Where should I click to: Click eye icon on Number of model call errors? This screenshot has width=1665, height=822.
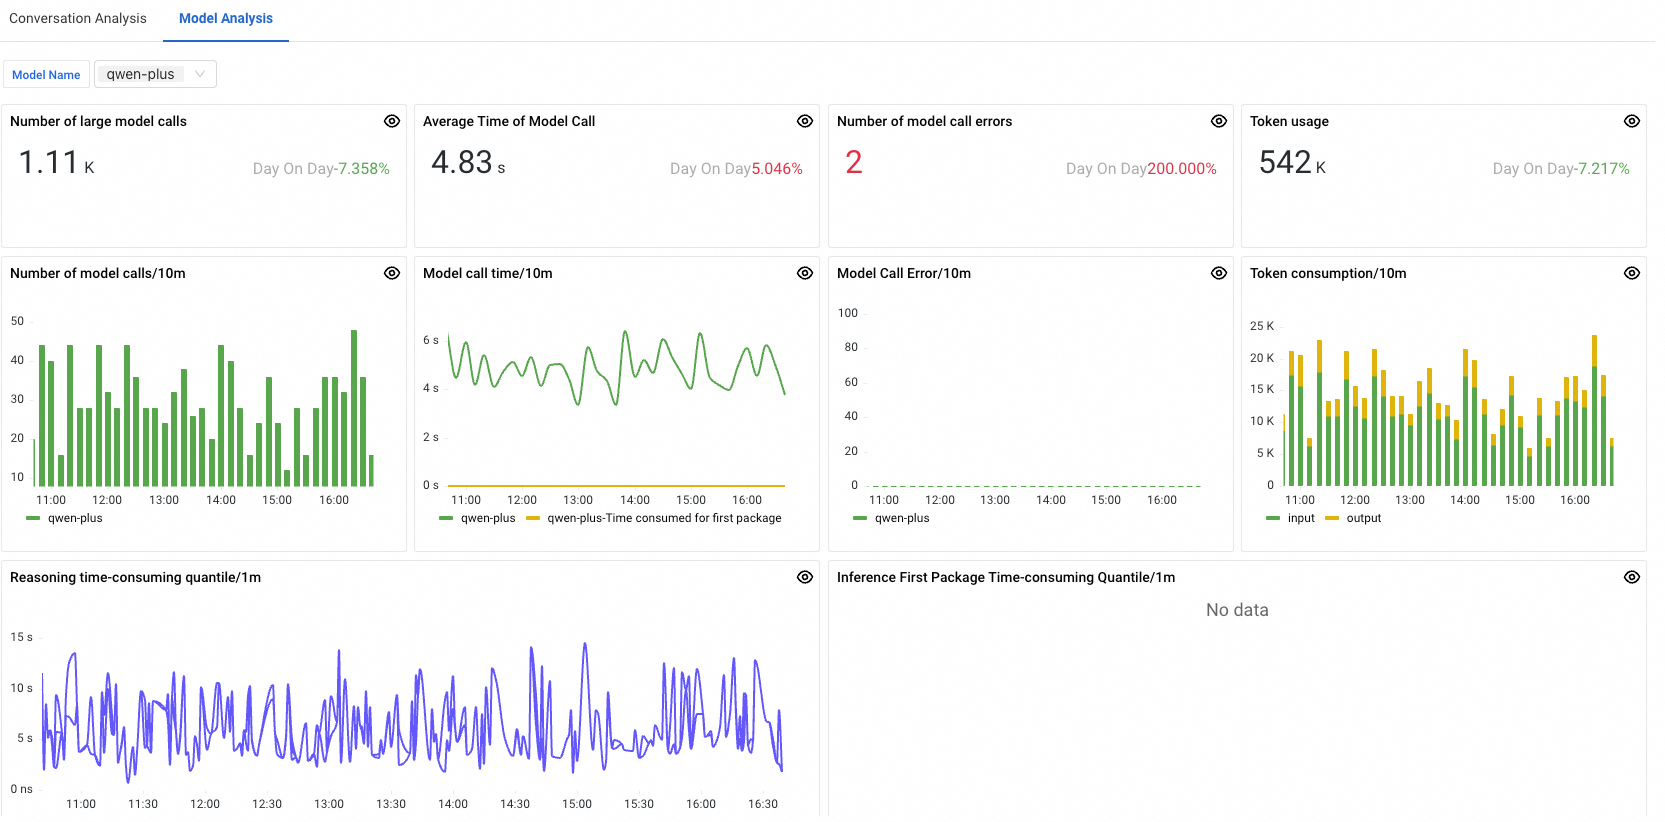pyautogui.click(x=1219, y=121)
